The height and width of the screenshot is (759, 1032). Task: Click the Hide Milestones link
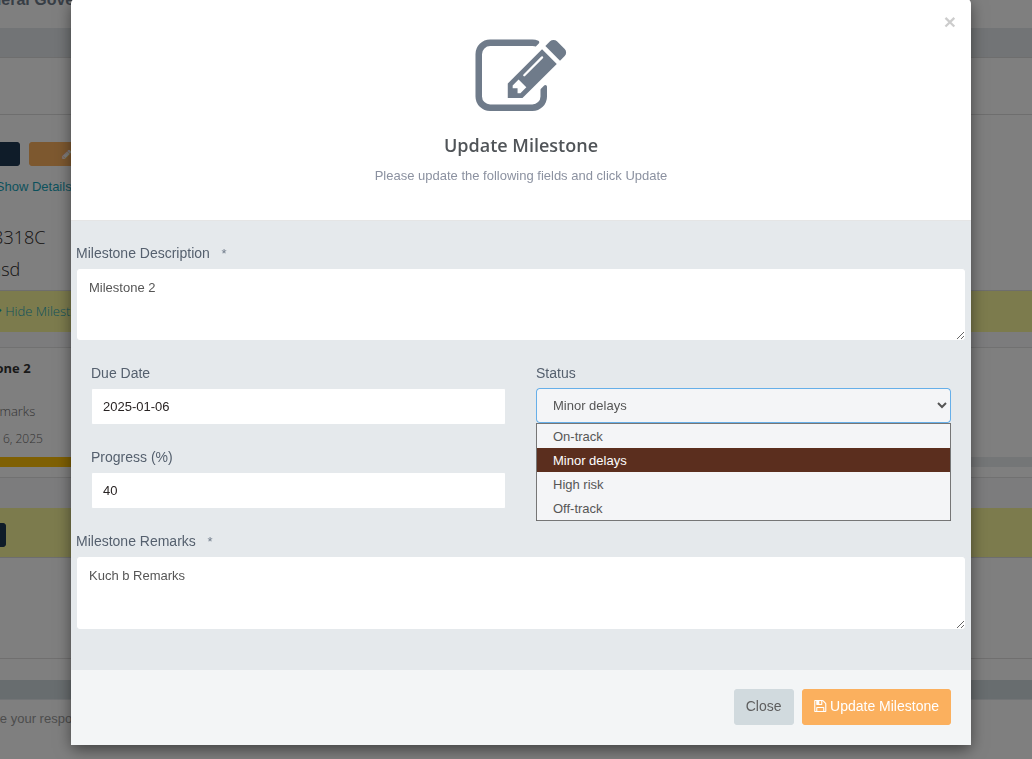tap(38, 312)
